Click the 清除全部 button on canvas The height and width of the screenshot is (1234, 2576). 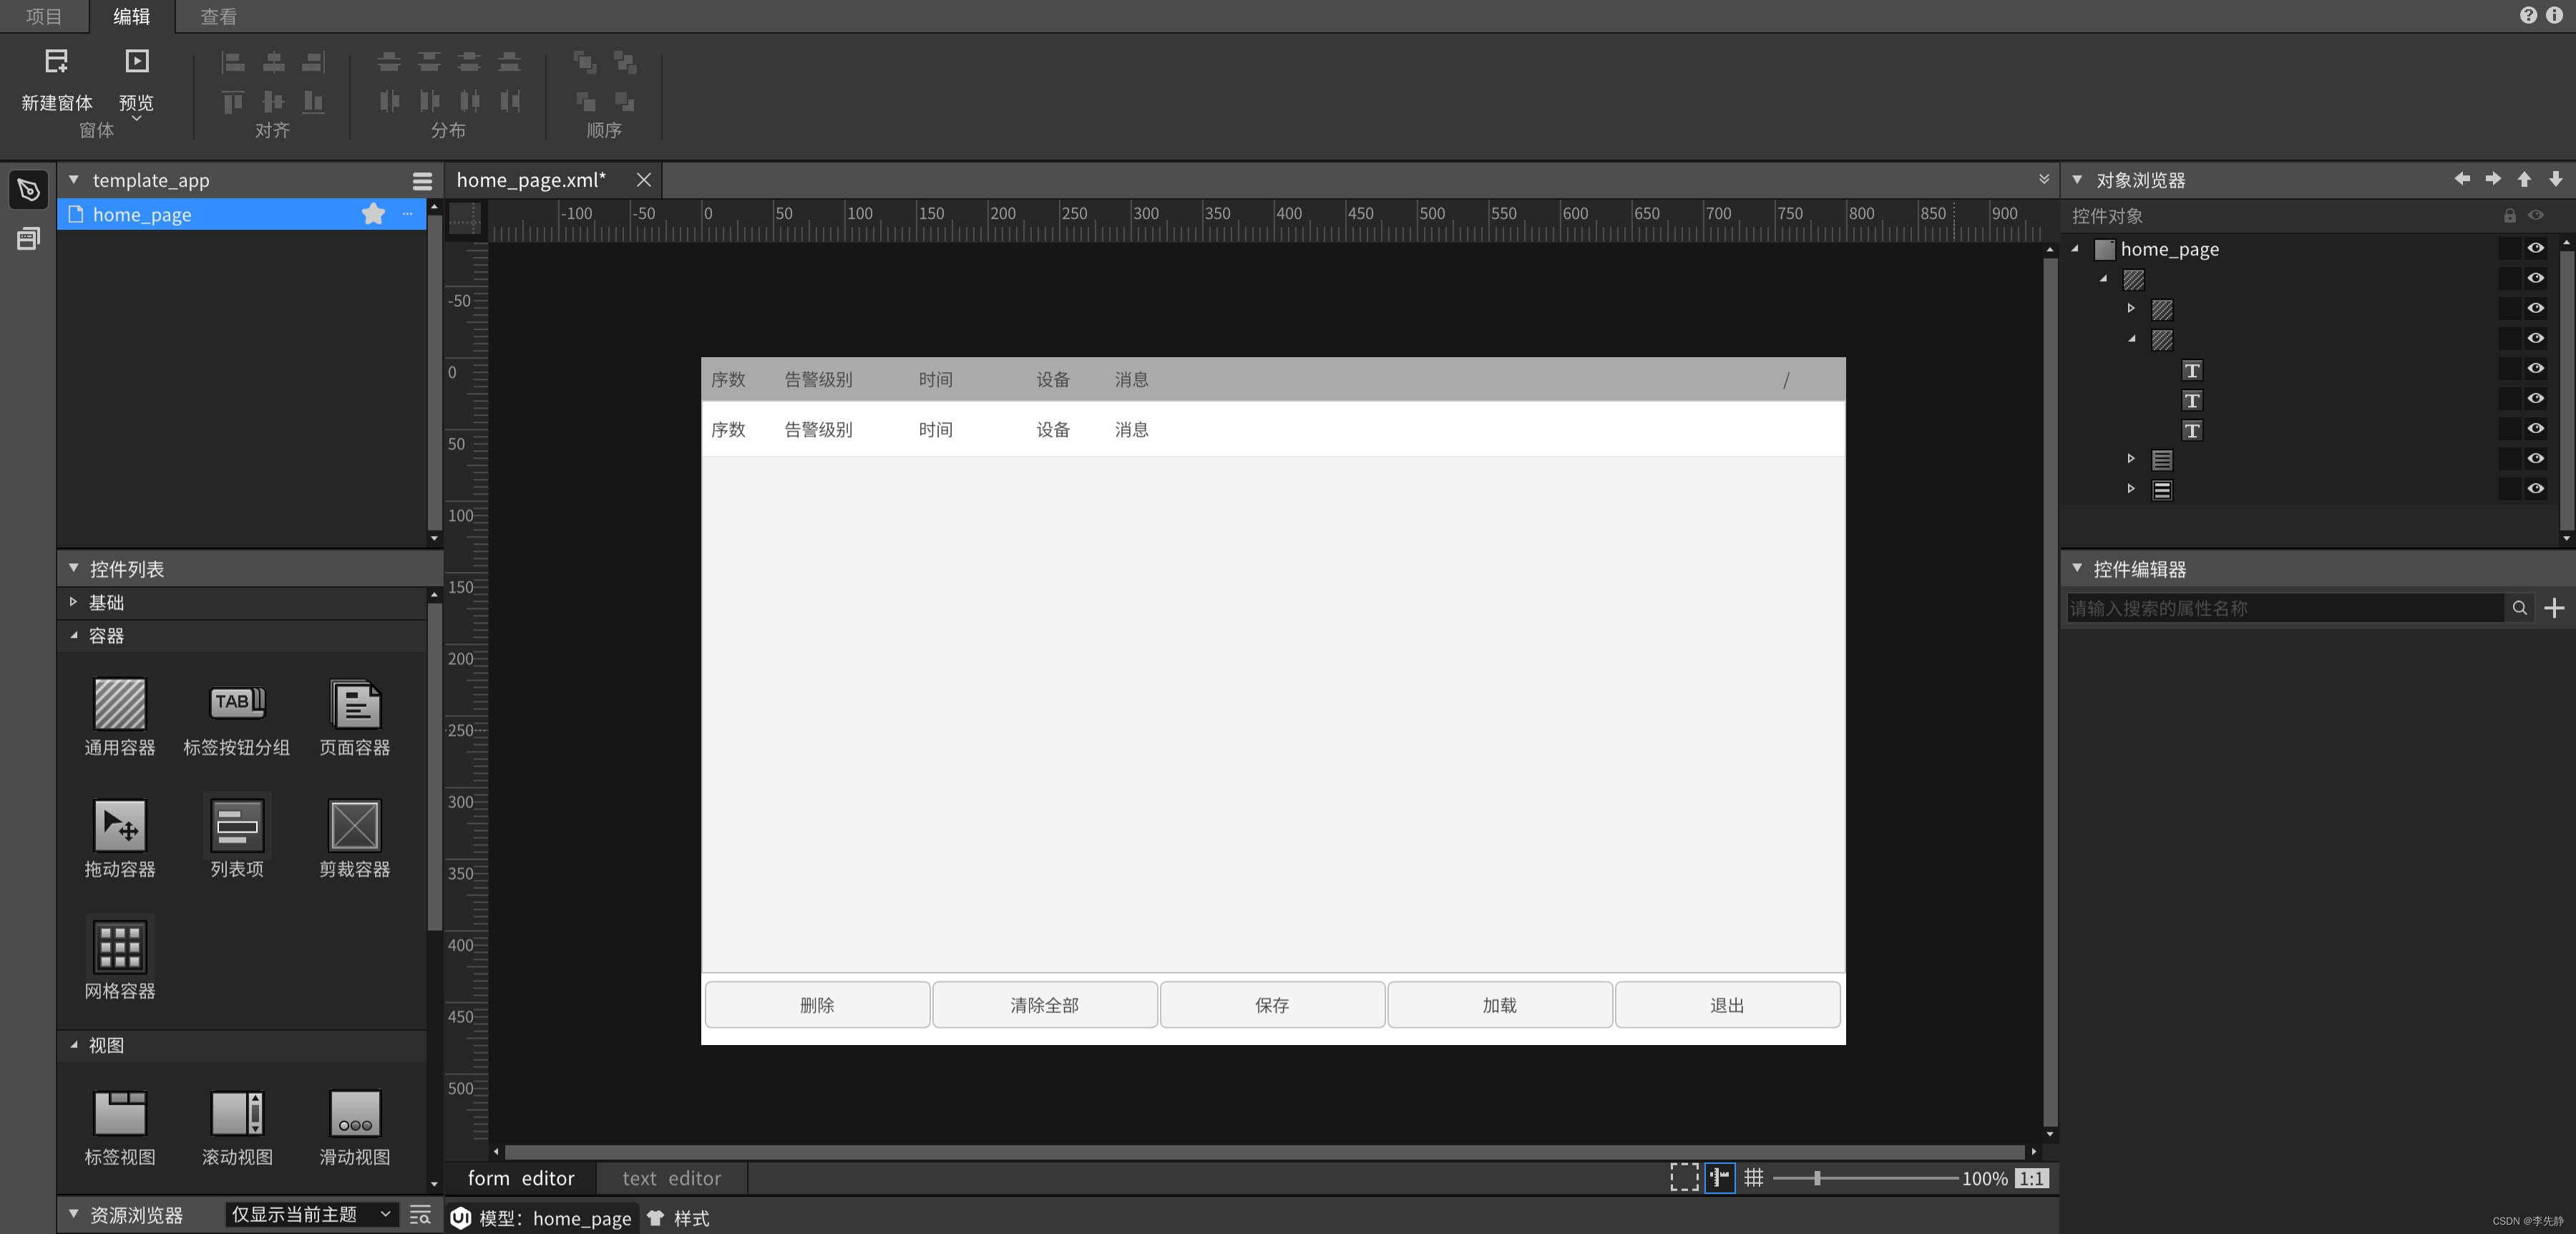coord(1045,1005)
